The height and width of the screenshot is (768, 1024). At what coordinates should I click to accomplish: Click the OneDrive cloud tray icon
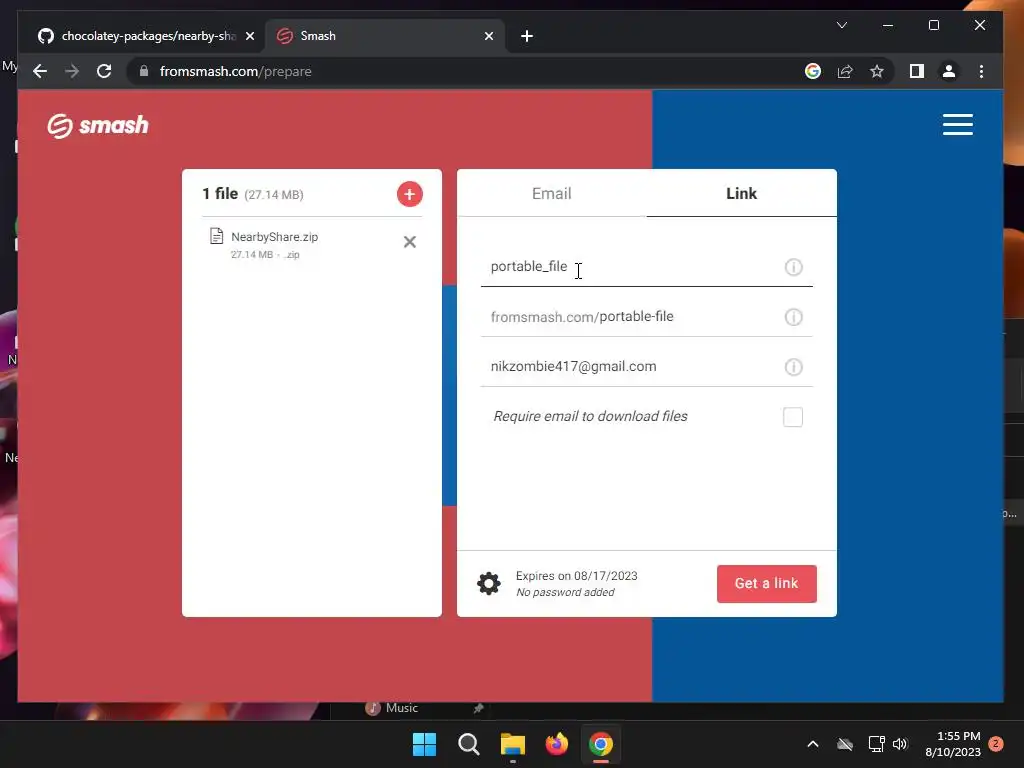pos(845,744)
